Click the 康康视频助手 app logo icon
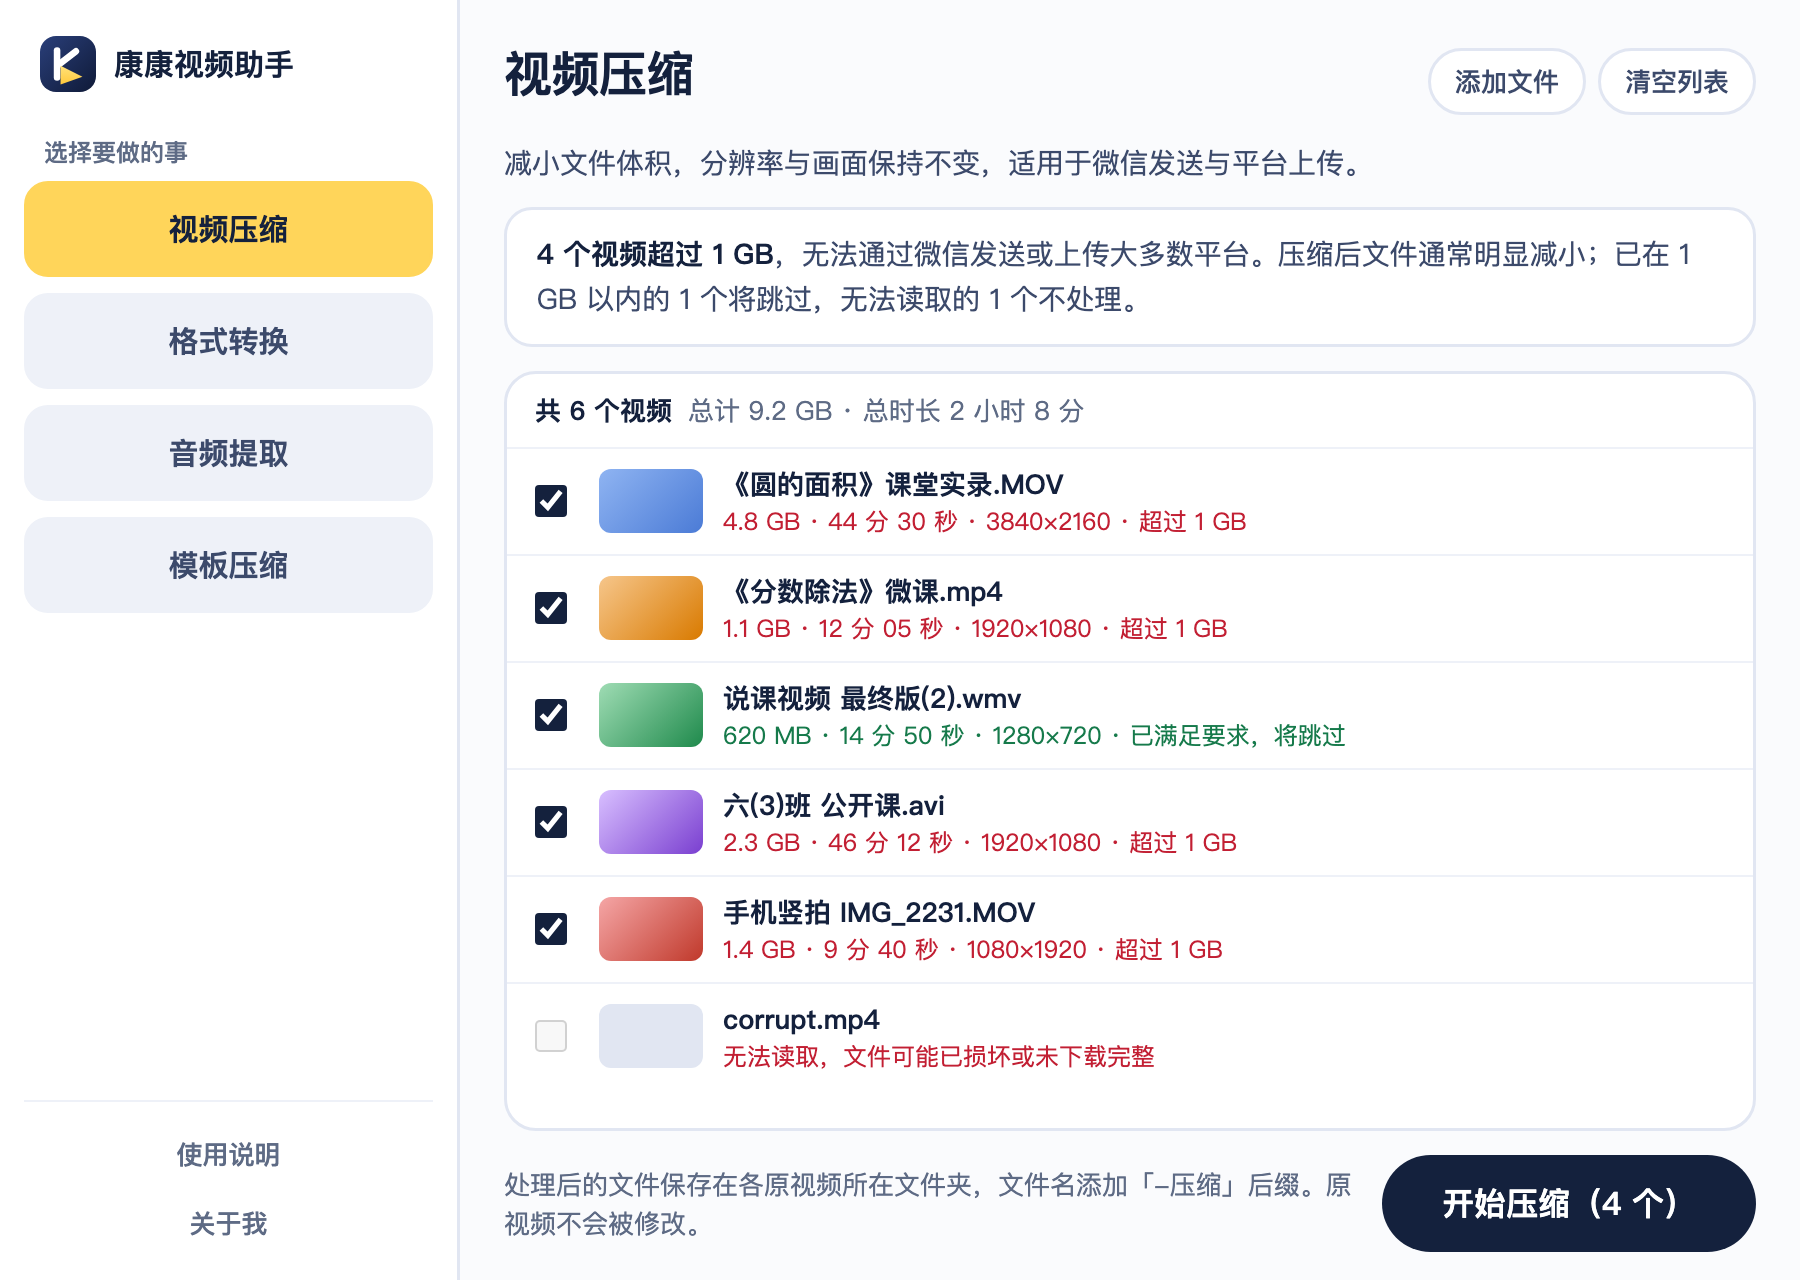This screenshot has width=1800, height=1280. (68, 64)
